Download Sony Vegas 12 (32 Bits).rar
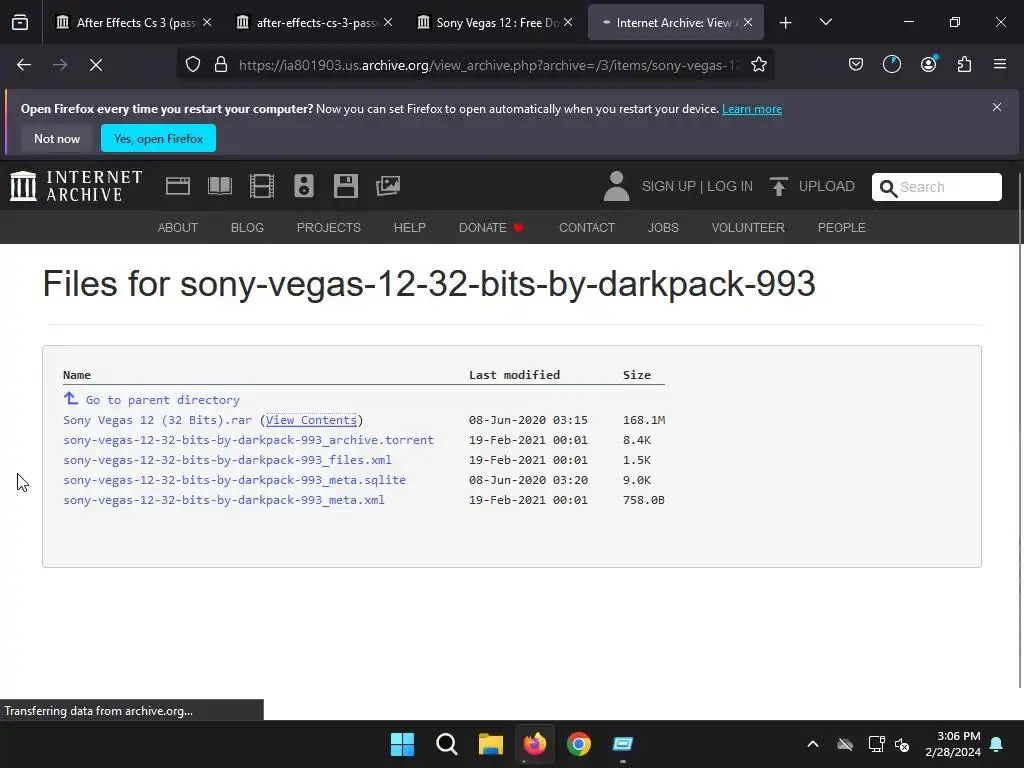The height and width of the screenshot is (768, 1024). click(x=157, y=420)
